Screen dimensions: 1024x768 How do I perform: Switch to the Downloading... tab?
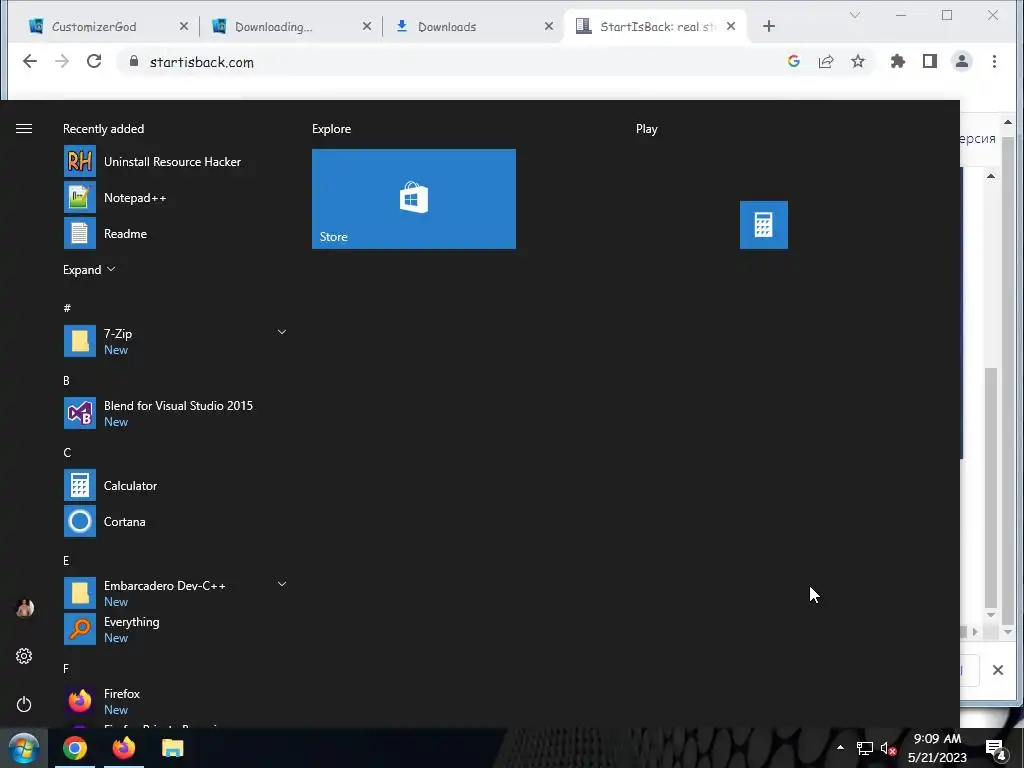(290, 26)
